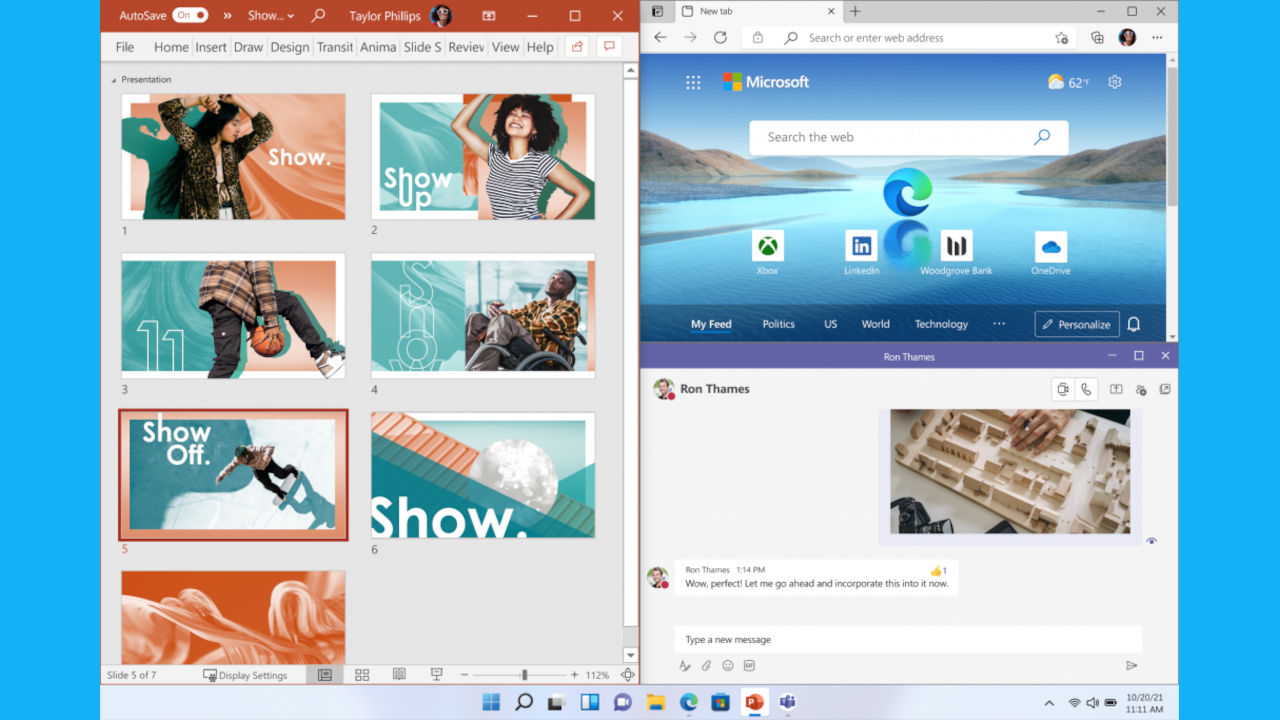Start audio call with Ron Thames
Viewport: 1280px width, 720px height.
click(x=1086, y=389)
